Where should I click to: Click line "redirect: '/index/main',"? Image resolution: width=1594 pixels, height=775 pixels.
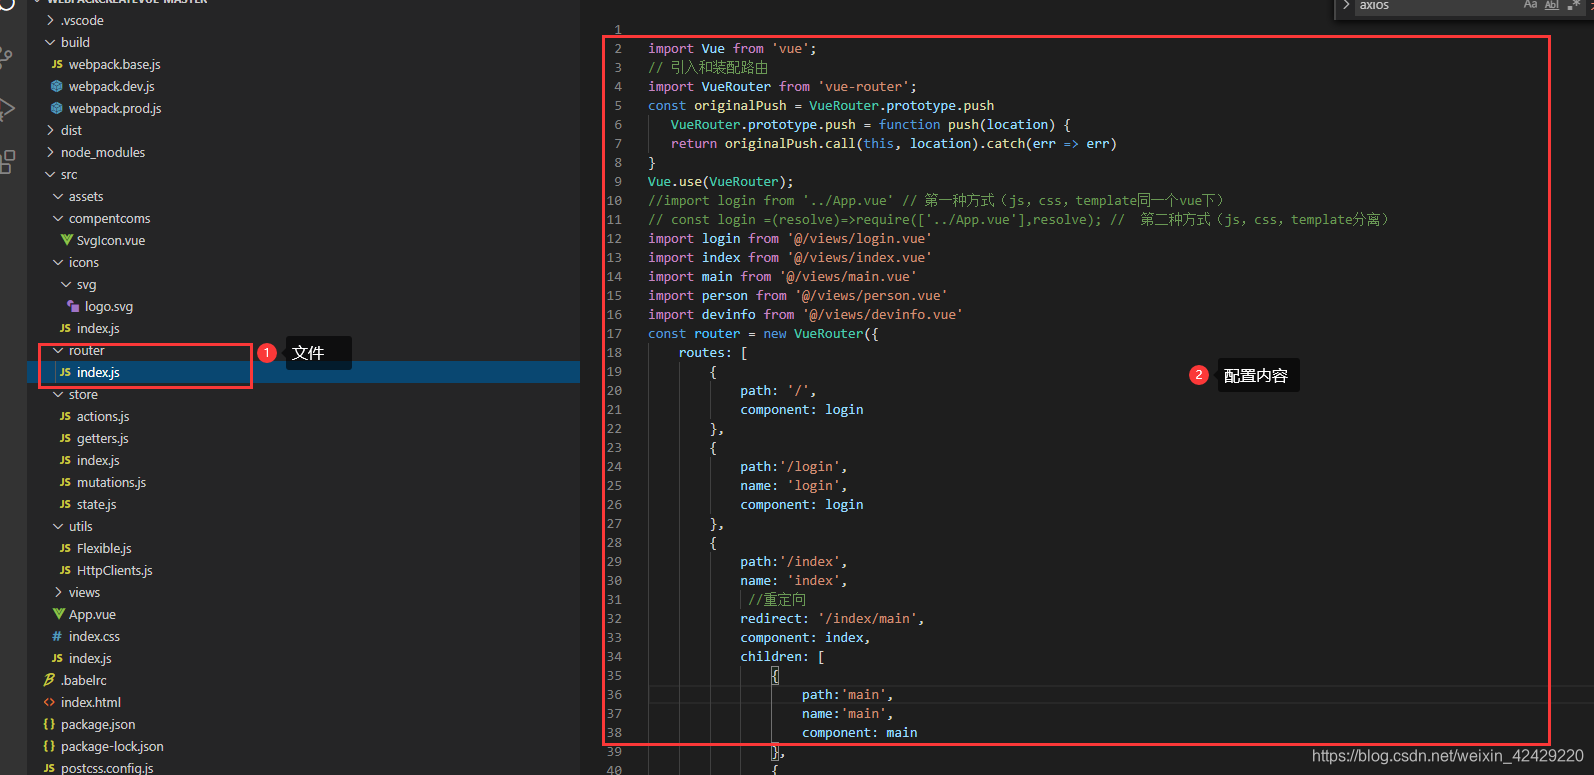[x=832, y=618]
